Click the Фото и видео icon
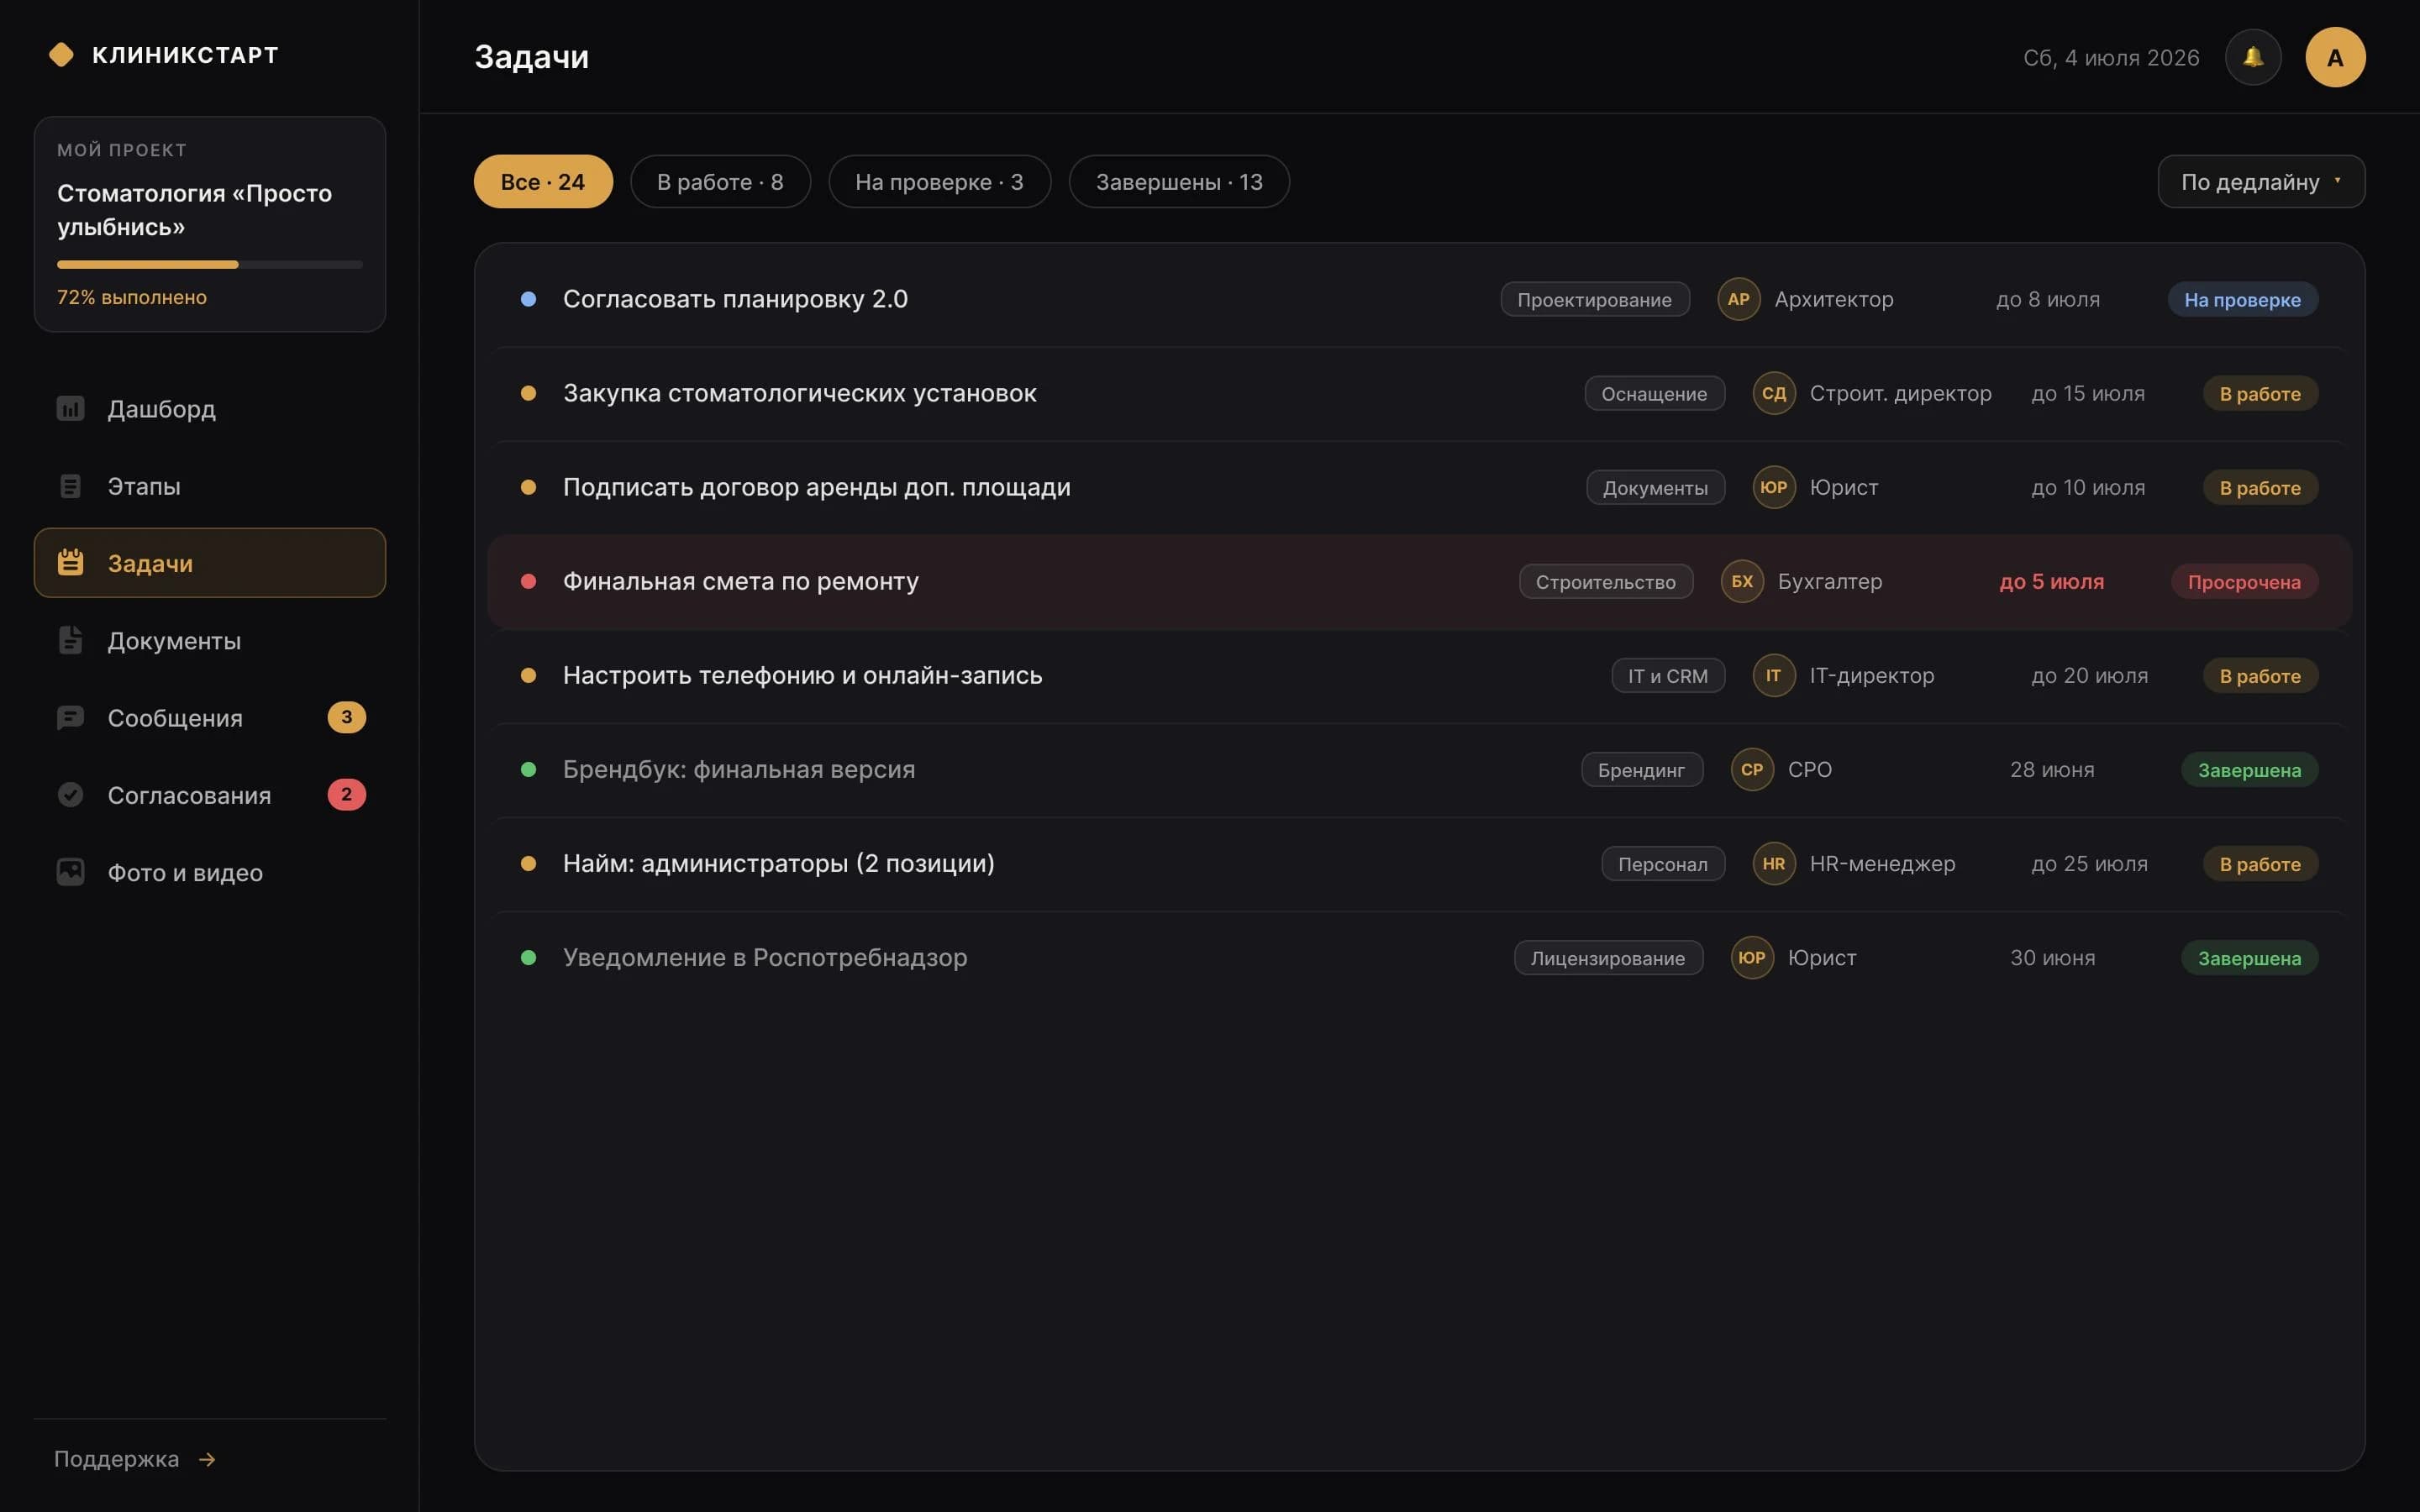This screenshot has width=2420, height=1512. coord(70,872)
